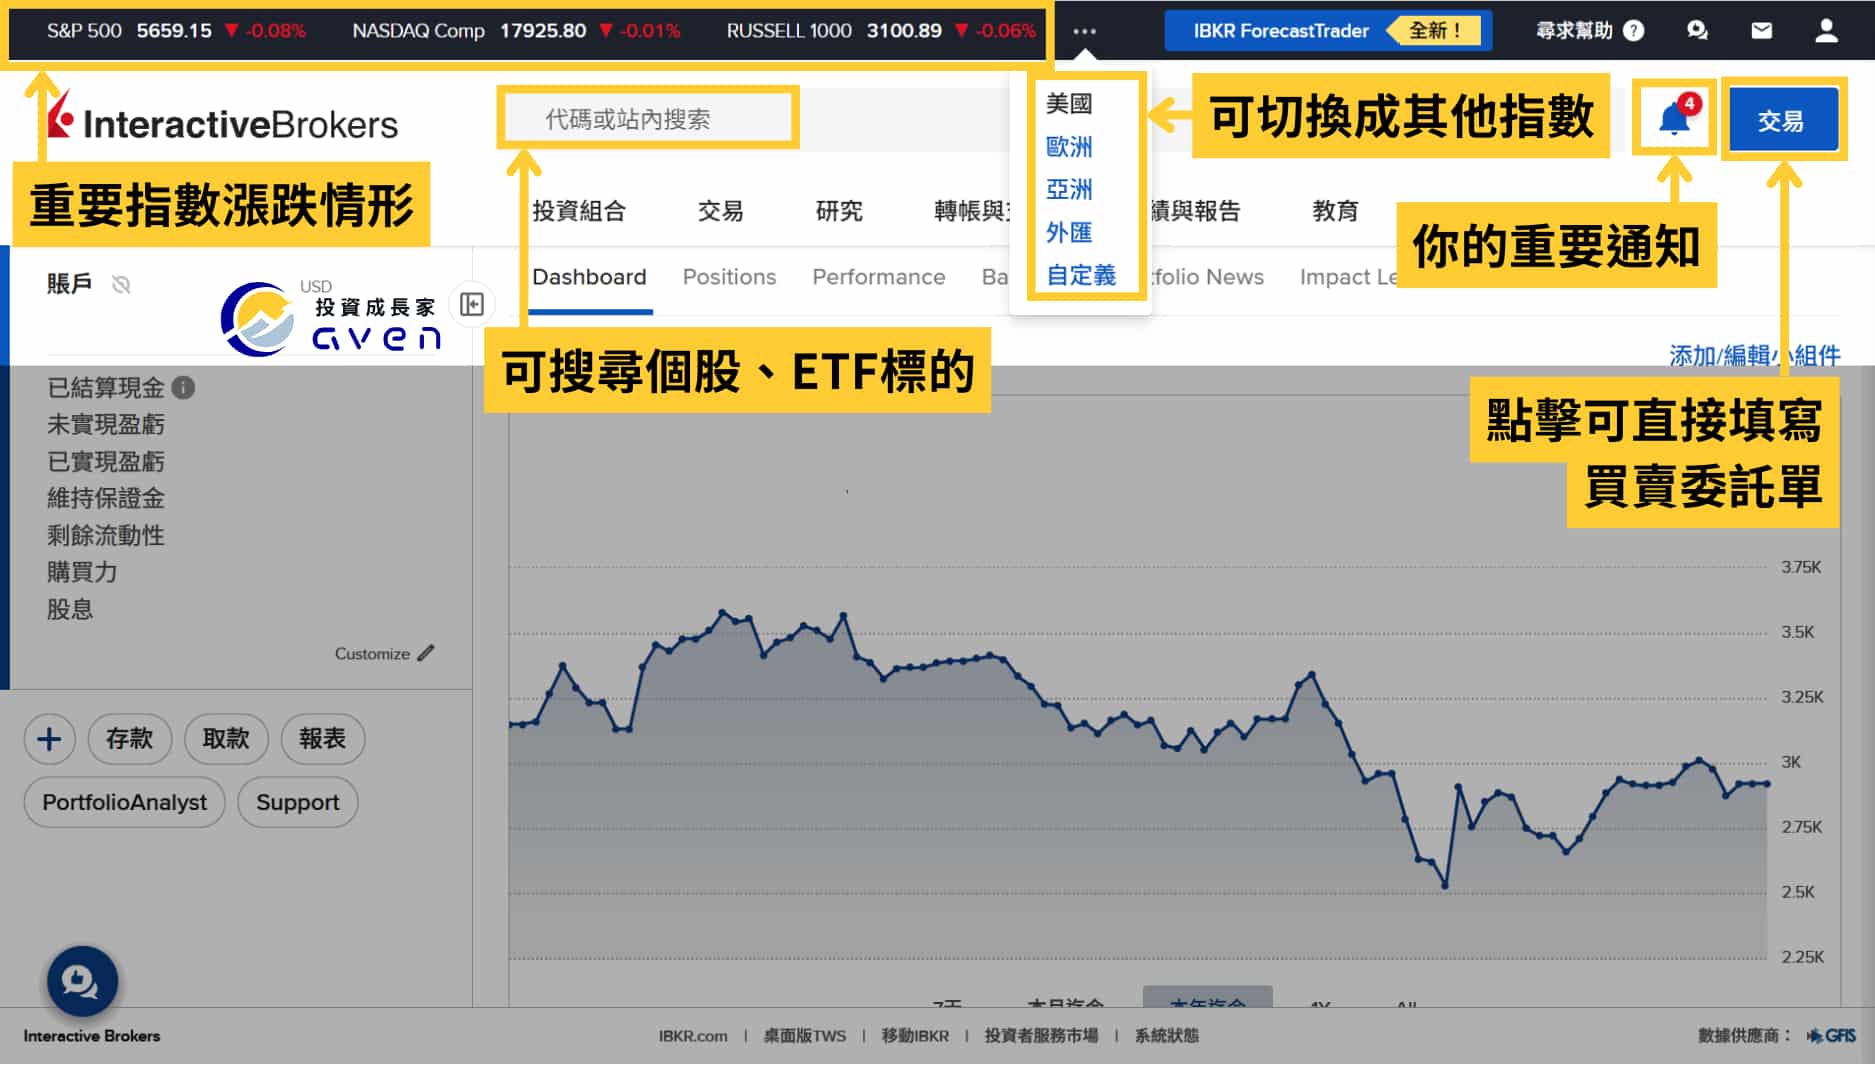Click the 購買力 account row

pyautogui.click(x=82, y=572)
